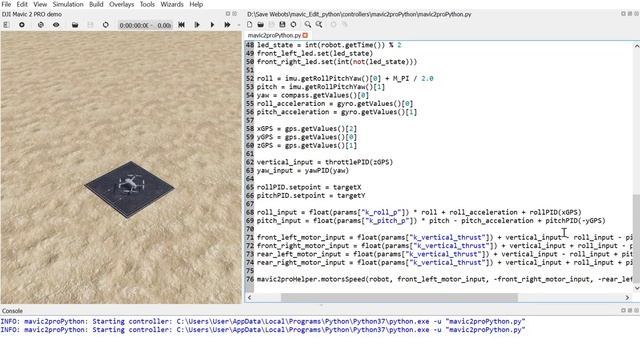640x360 pixels.
Task: Close the mavic2proPython.py tab
Action: click(x=305, y=36)
